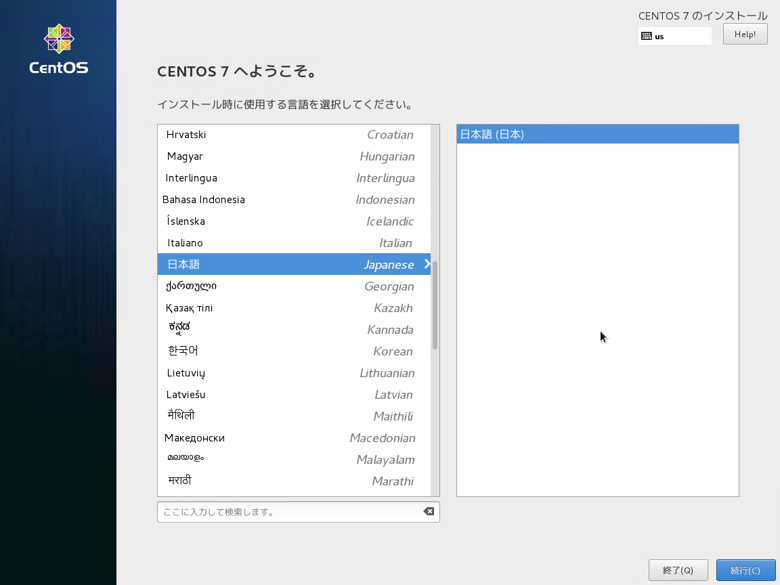
Task: Select 日本語 (日本) locale entry
Action: click(x=597, y=134)
